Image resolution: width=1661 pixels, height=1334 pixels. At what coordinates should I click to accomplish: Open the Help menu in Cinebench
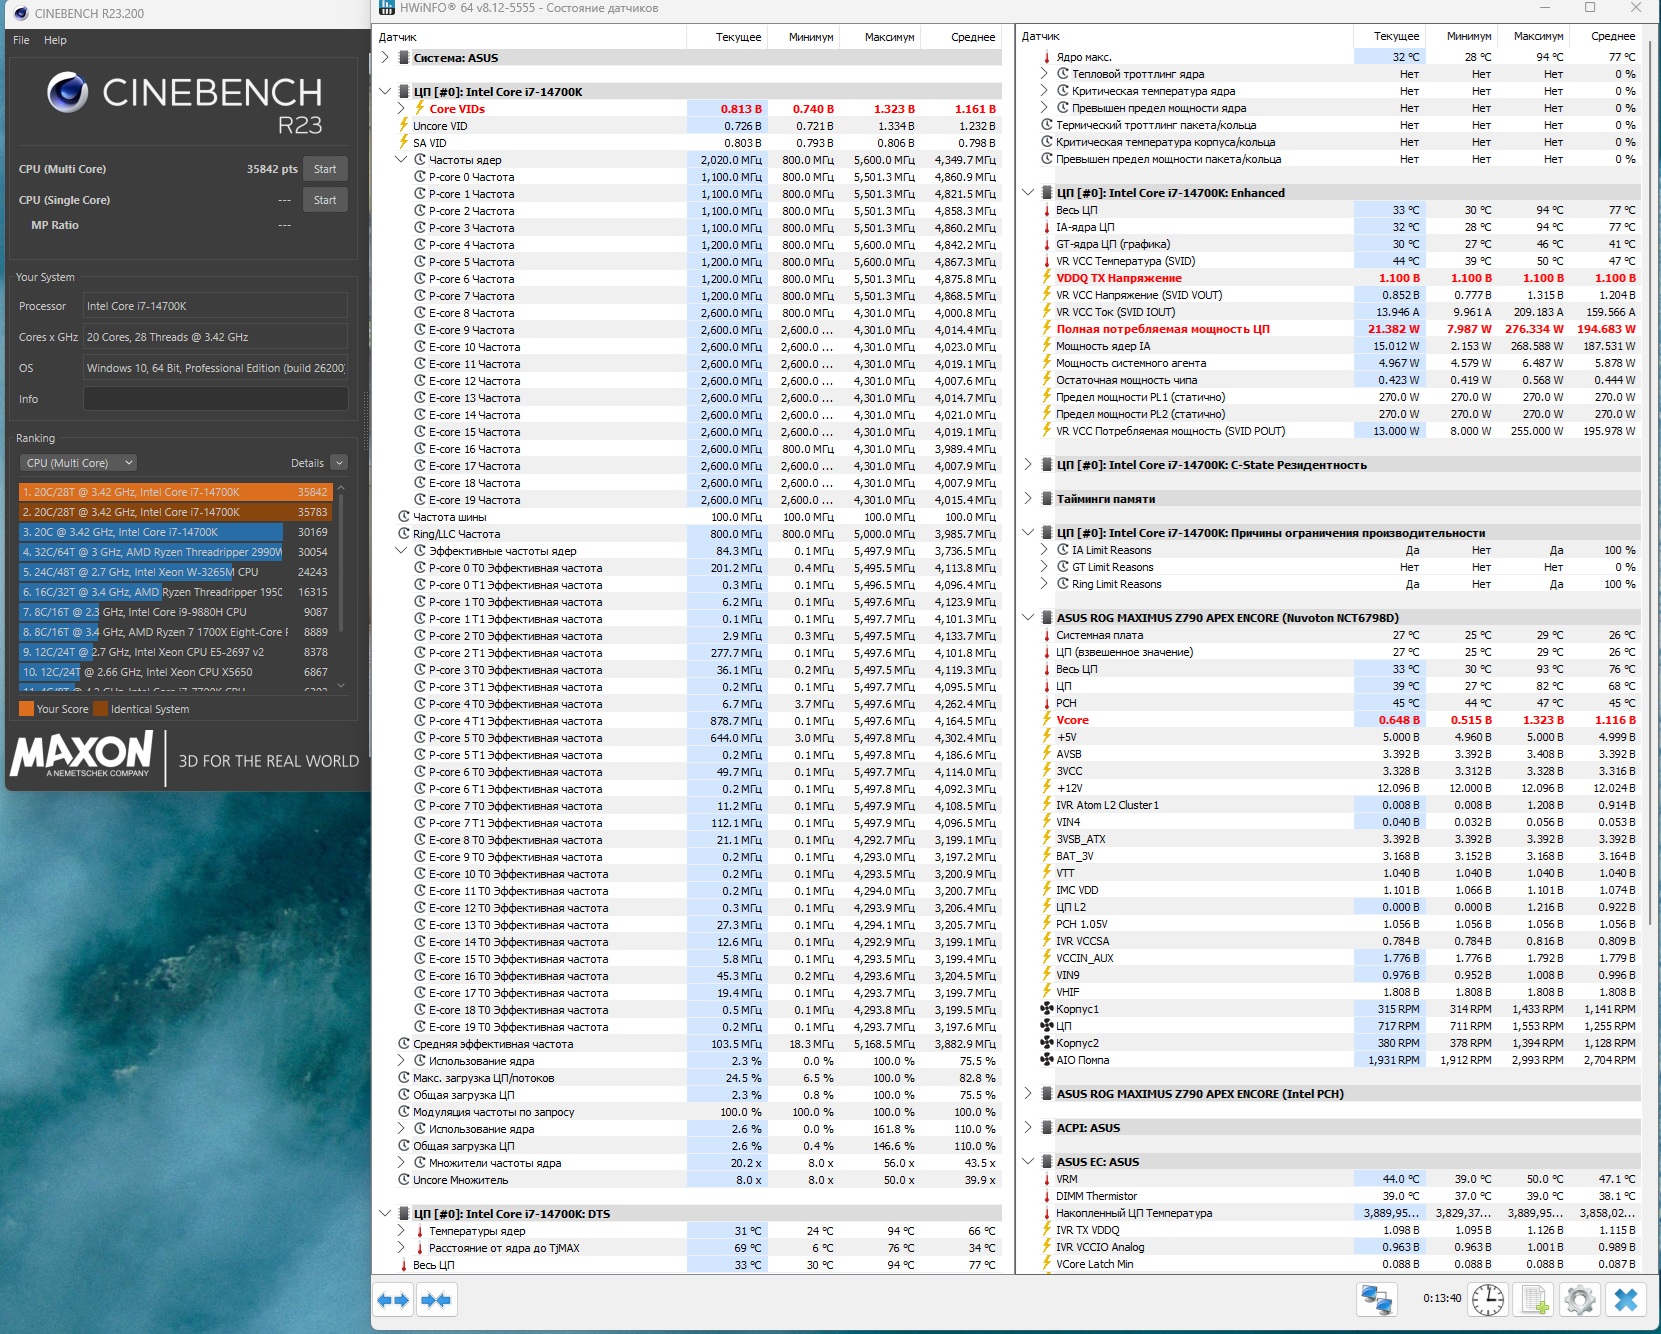(55, 40)
